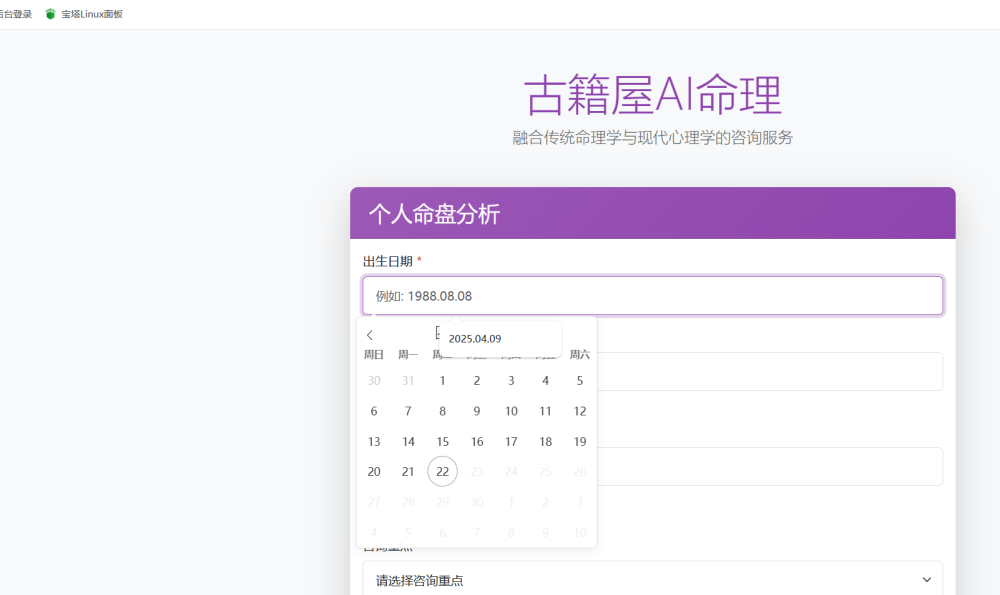1000x595 pixels.
Task: Click the 个人命盘分析 card header
Action: [652, 213]
